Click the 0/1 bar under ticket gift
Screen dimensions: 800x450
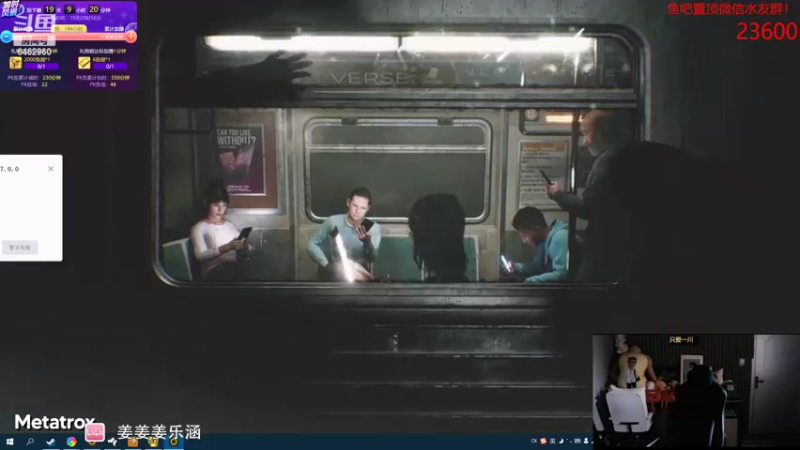[110, 66]
